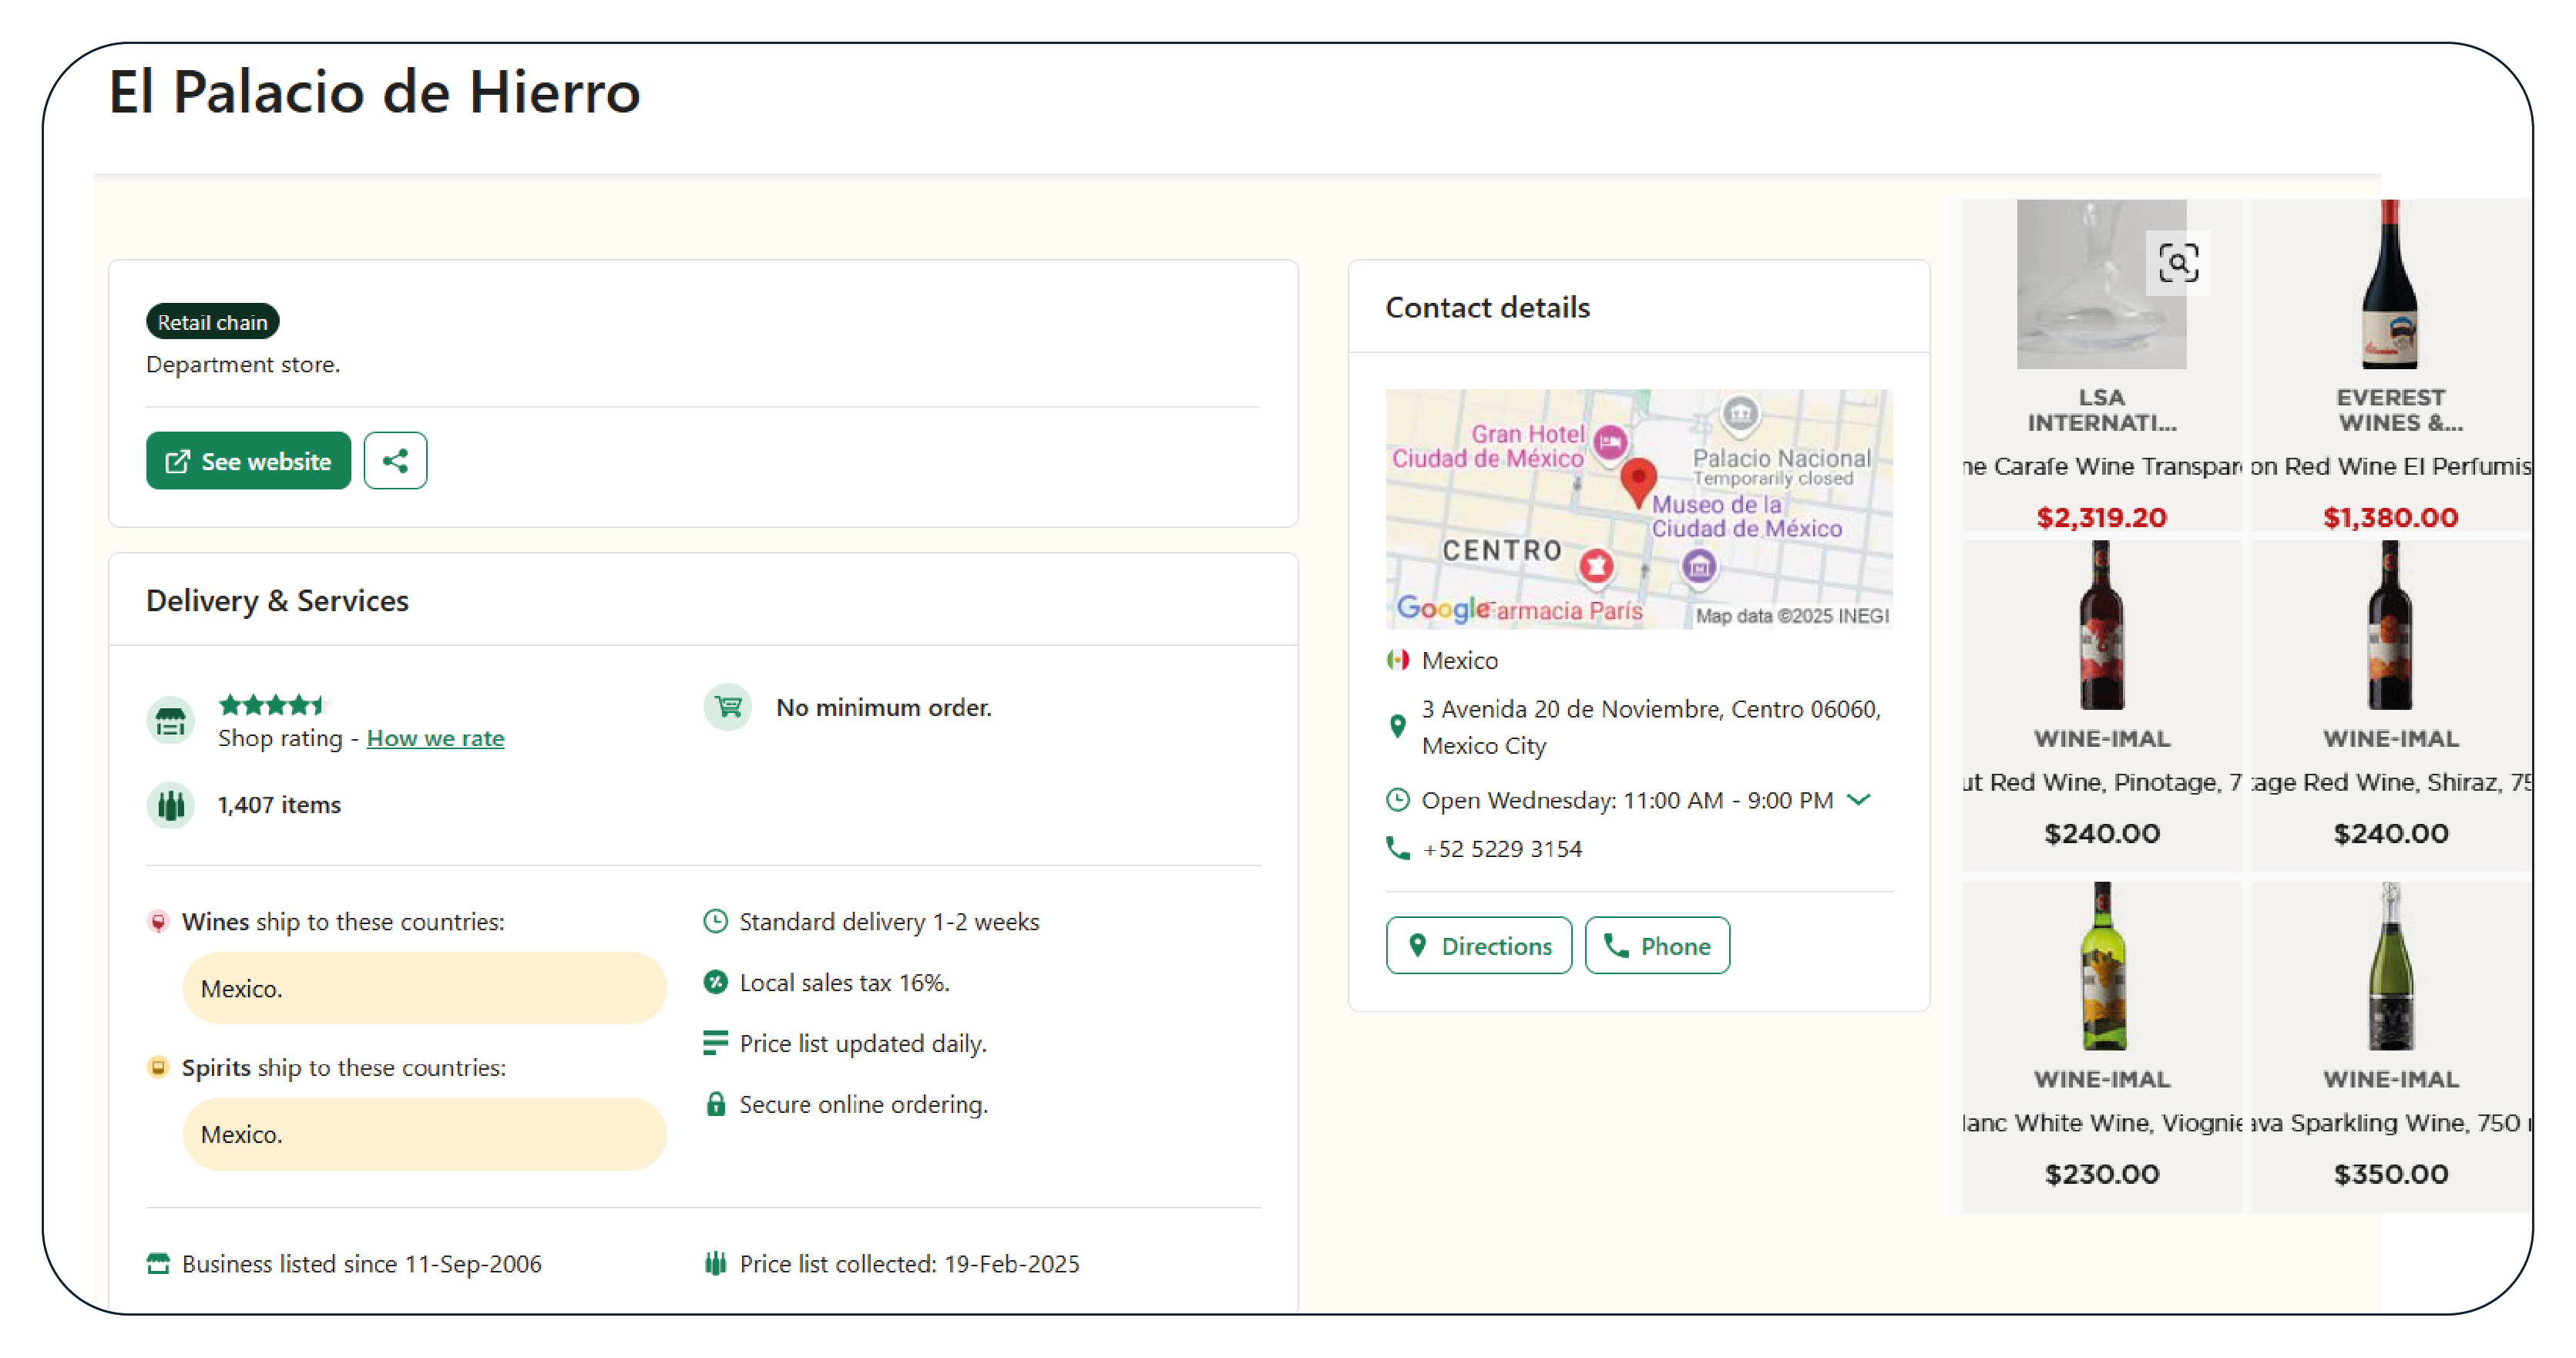The height and width of the screenshot is (1358, 2576).
Task: Click the $2,319.20 price
Action: pyautogui.click(x=2101, y=517)
